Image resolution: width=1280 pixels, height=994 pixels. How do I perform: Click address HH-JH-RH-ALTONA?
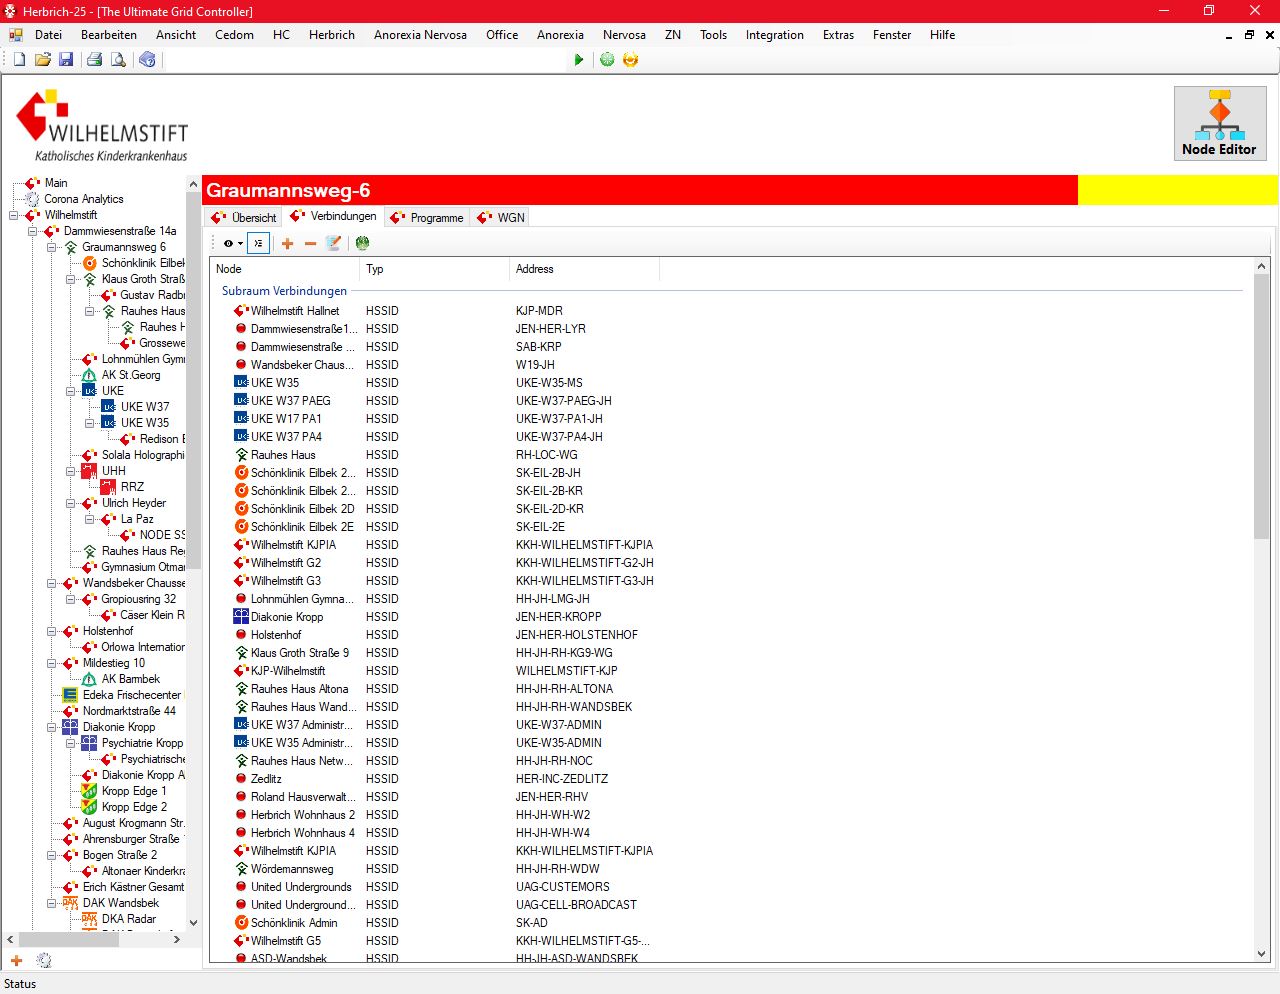564,689
